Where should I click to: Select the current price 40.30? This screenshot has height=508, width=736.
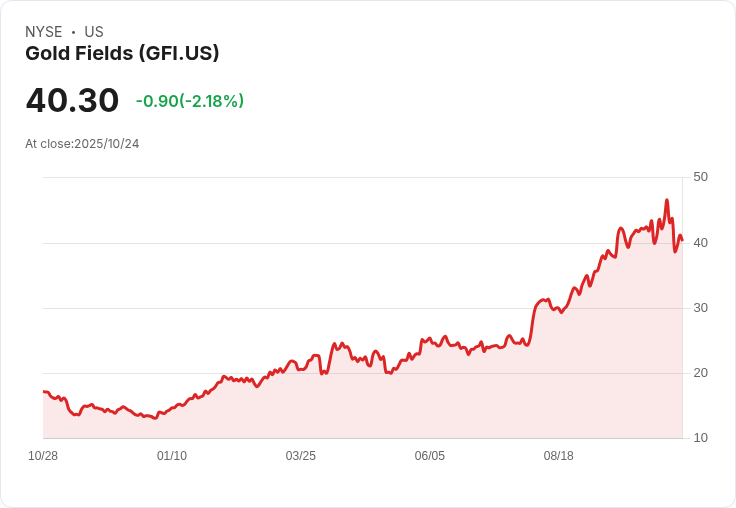72,101
